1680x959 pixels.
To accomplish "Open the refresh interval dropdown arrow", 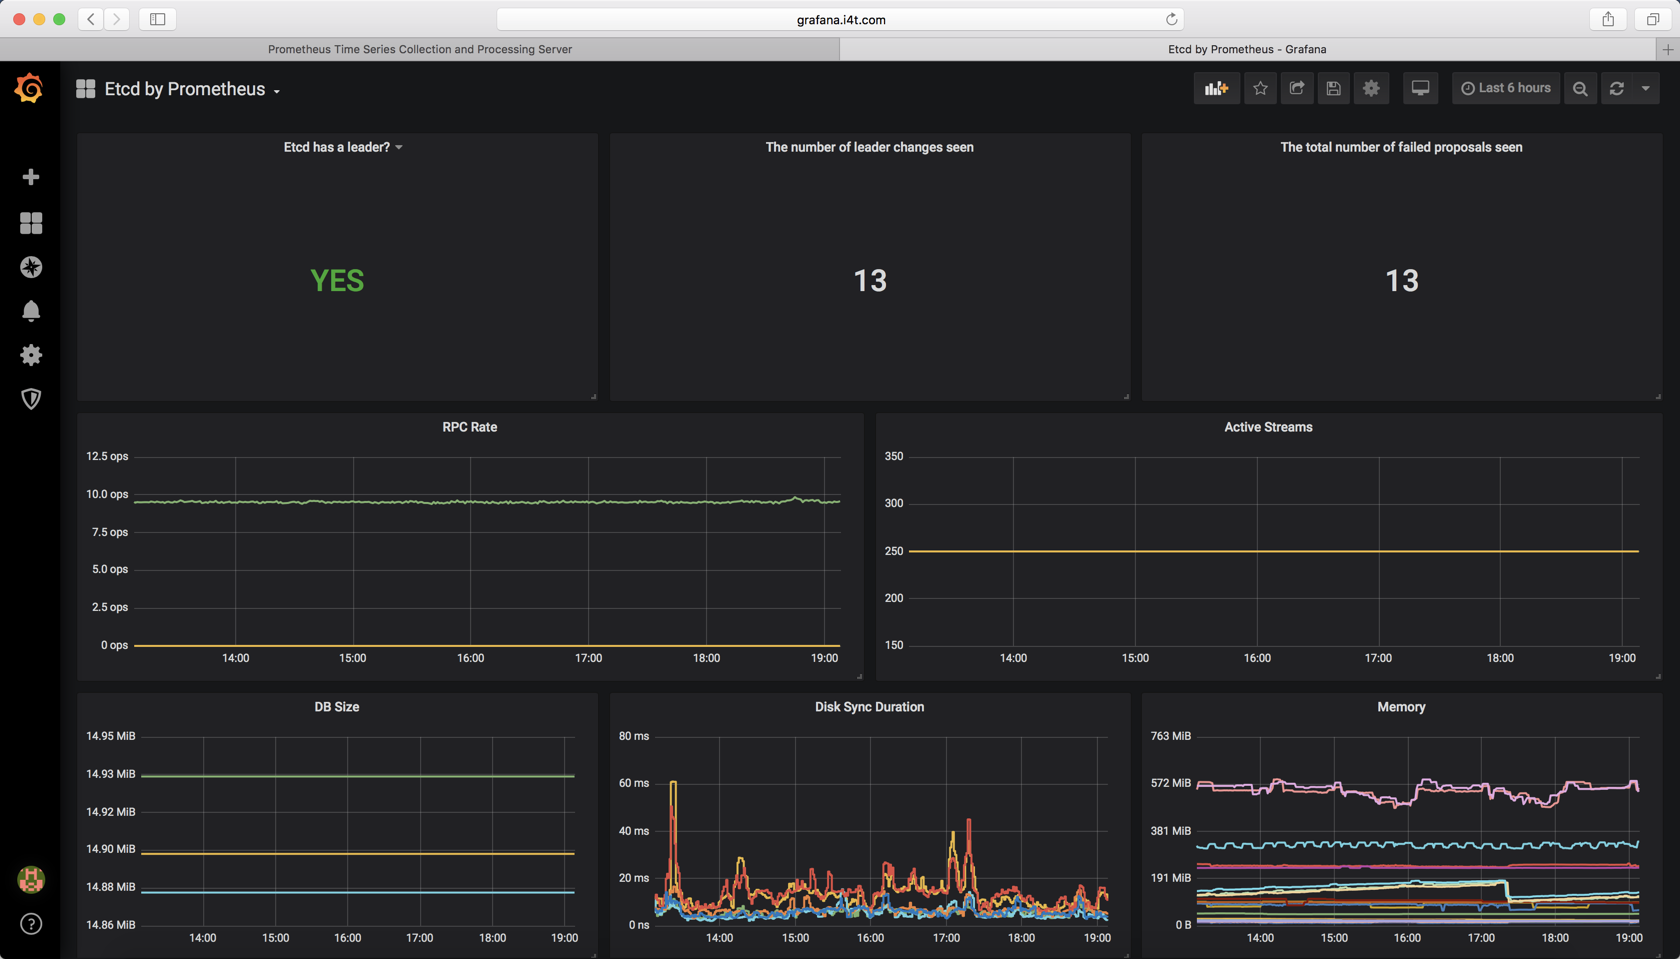I will pyautogui.click(x=1646, y=88).
